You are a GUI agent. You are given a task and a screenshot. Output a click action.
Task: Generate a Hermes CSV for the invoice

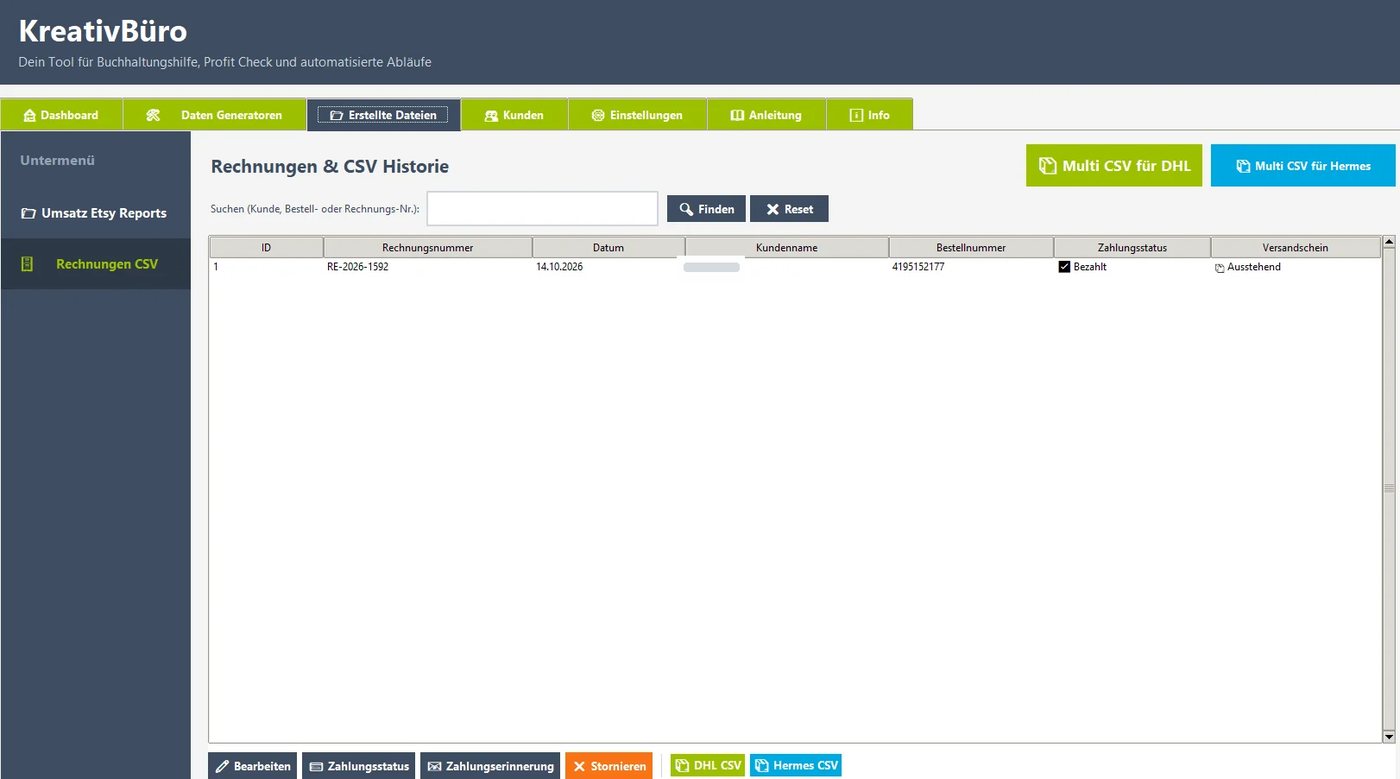click(795, 765)
